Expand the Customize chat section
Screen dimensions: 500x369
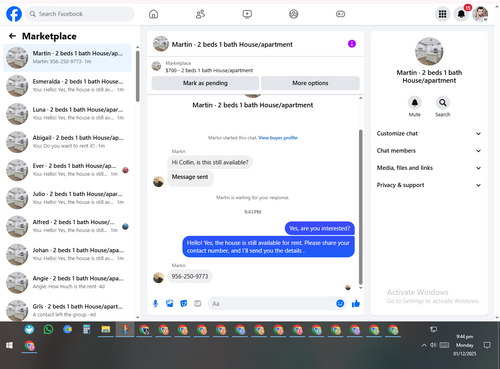(429, 133)
